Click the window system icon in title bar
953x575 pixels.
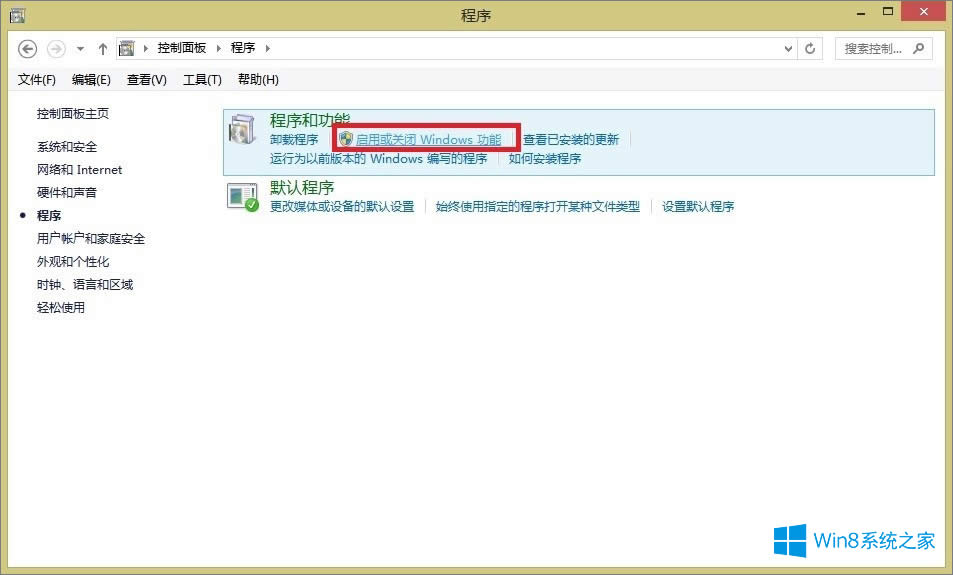point(18,15)
